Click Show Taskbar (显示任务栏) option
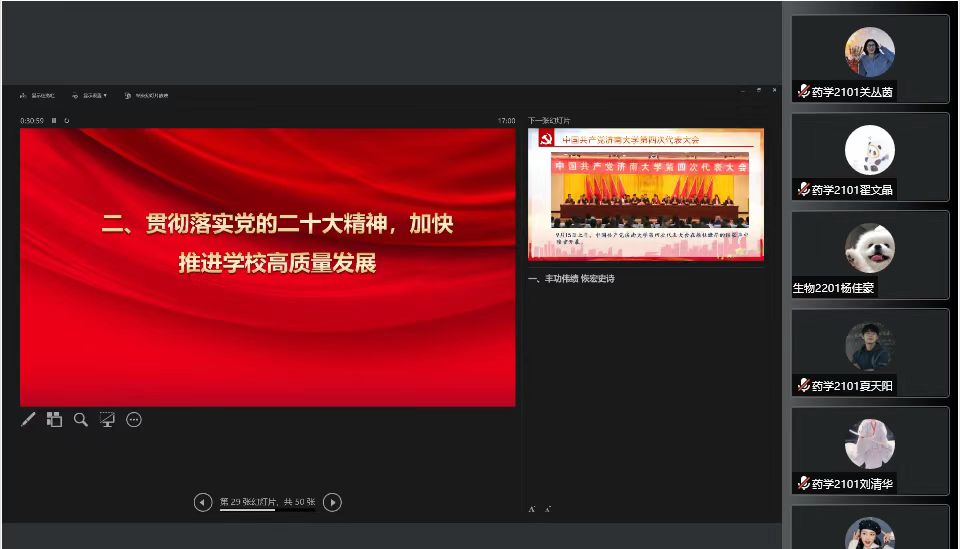Screen dimensions: 960x549 [x=38, y=96]
